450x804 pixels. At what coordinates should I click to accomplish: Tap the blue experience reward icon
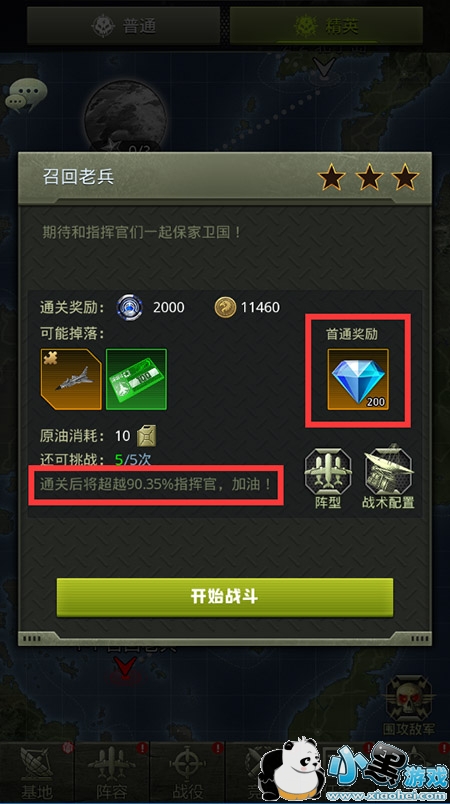tap(130, 308)
